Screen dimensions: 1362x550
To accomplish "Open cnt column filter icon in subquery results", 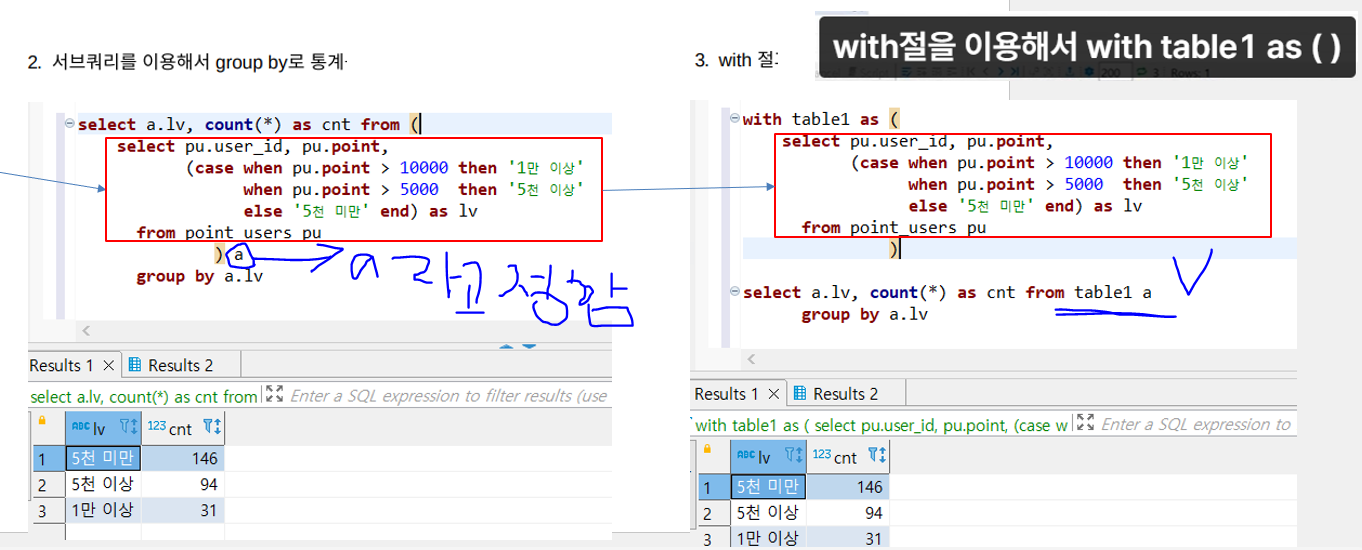I will tap(212, 428).
